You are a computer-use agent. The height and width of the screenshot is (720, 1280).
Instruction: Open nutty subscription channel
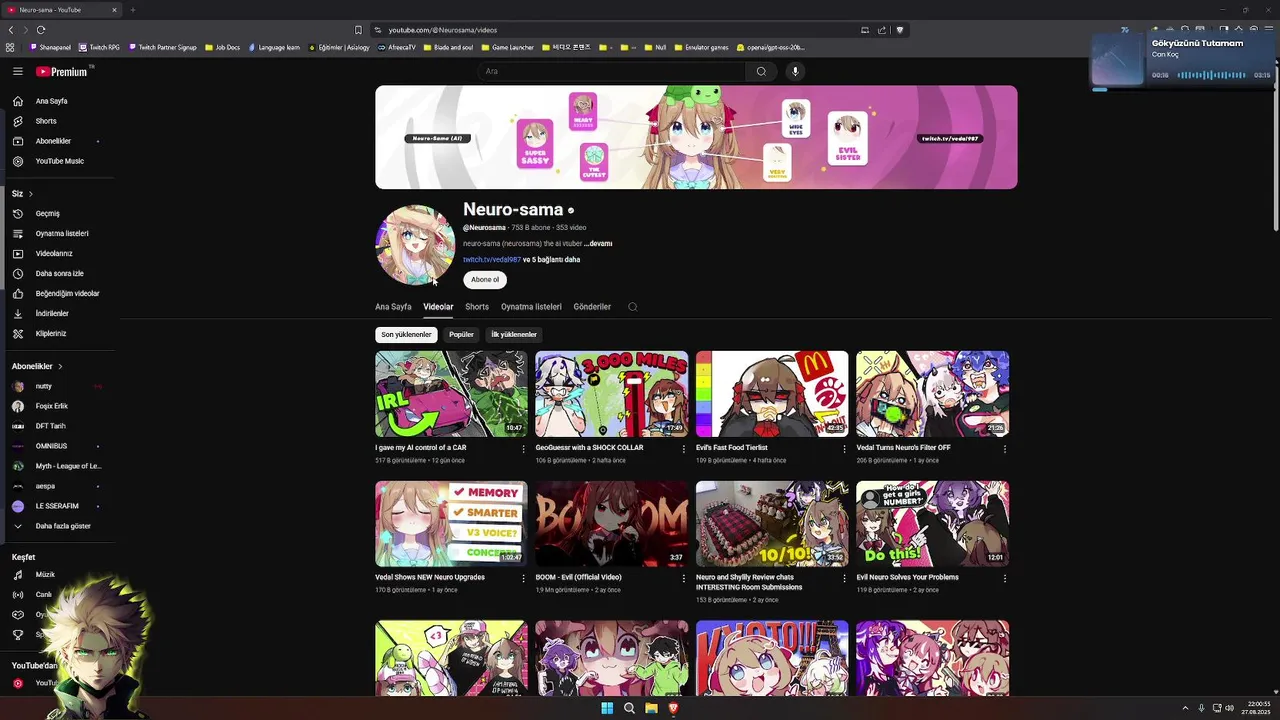tap(44, 386)
